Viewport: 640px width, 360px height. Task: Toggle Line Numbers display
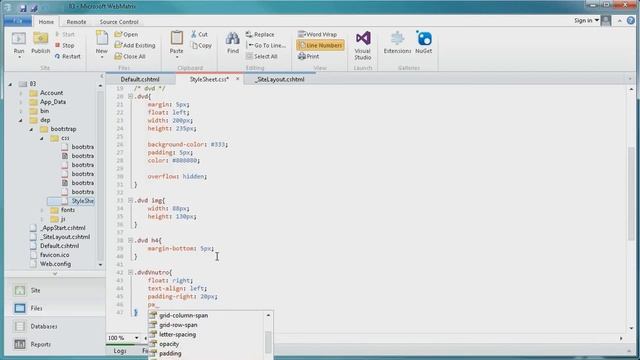point(320,45)
